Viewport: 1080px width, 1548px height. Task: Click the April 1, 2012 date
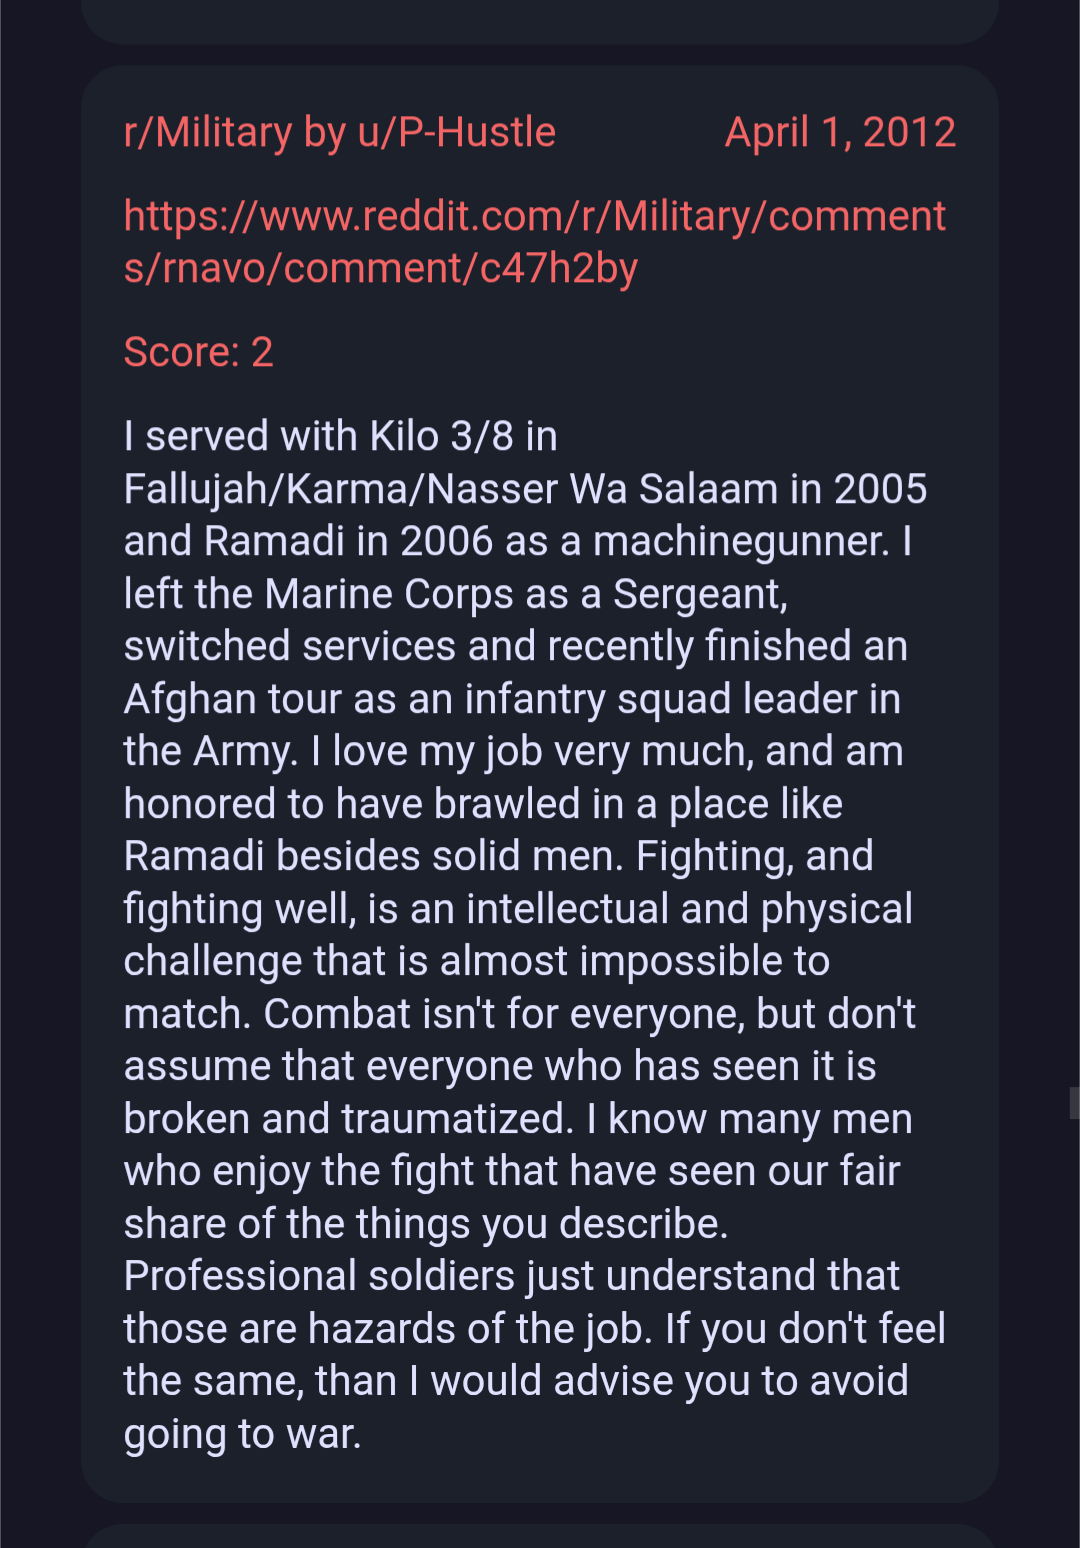pos(840,132)
